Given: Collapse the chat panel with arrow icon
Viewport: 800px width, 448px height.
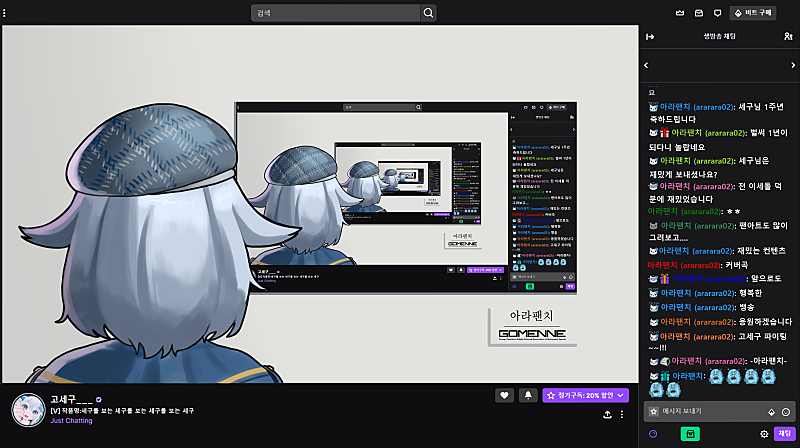Looking at the screenshot, I should (x=650, y=36).
